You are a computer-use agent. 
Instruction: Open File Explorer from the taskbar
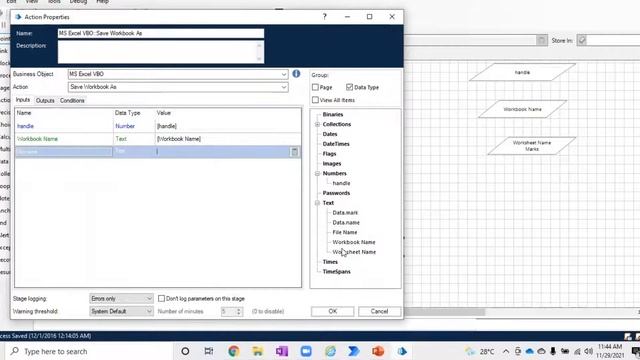(258, 351)
